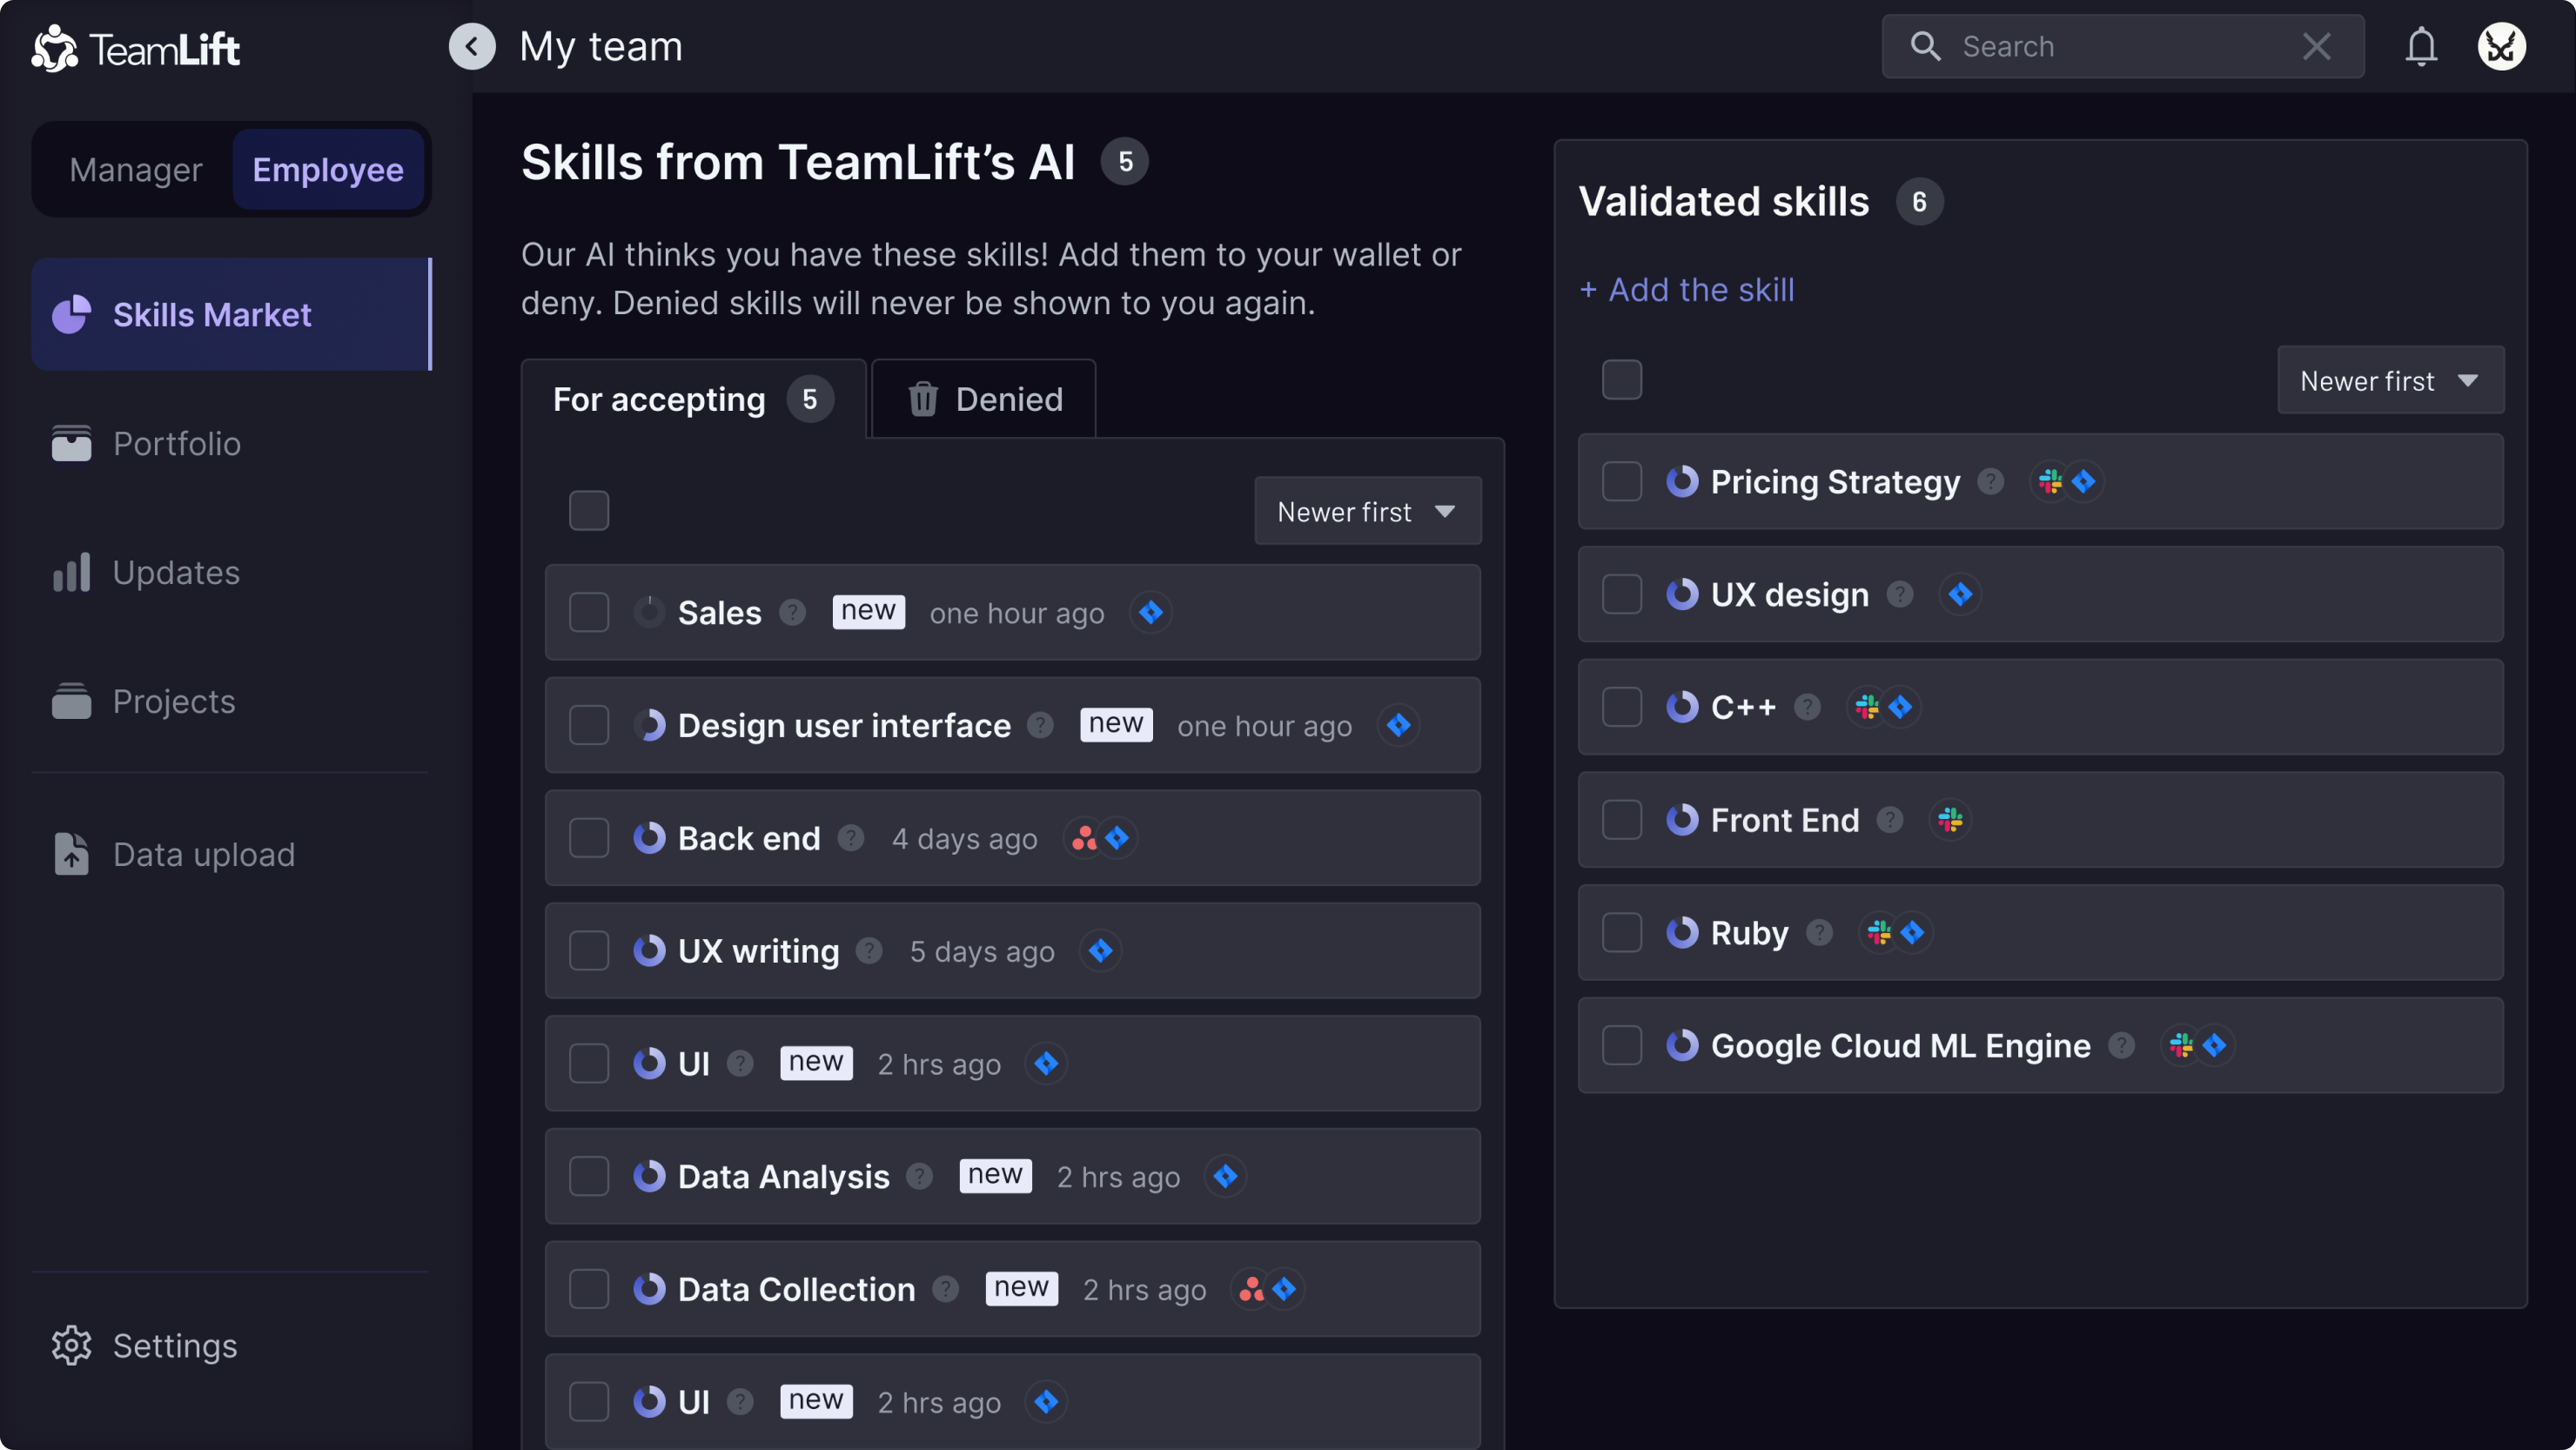Click the TeamLift logo

tap(136, 48)
